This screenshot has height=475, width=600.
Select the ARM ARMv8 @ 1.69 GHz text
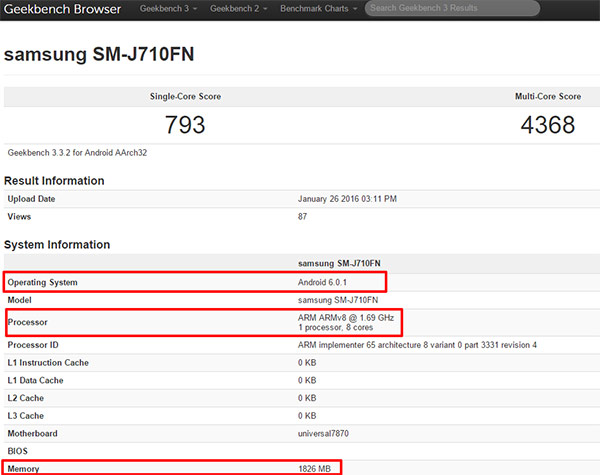(346, 318)
